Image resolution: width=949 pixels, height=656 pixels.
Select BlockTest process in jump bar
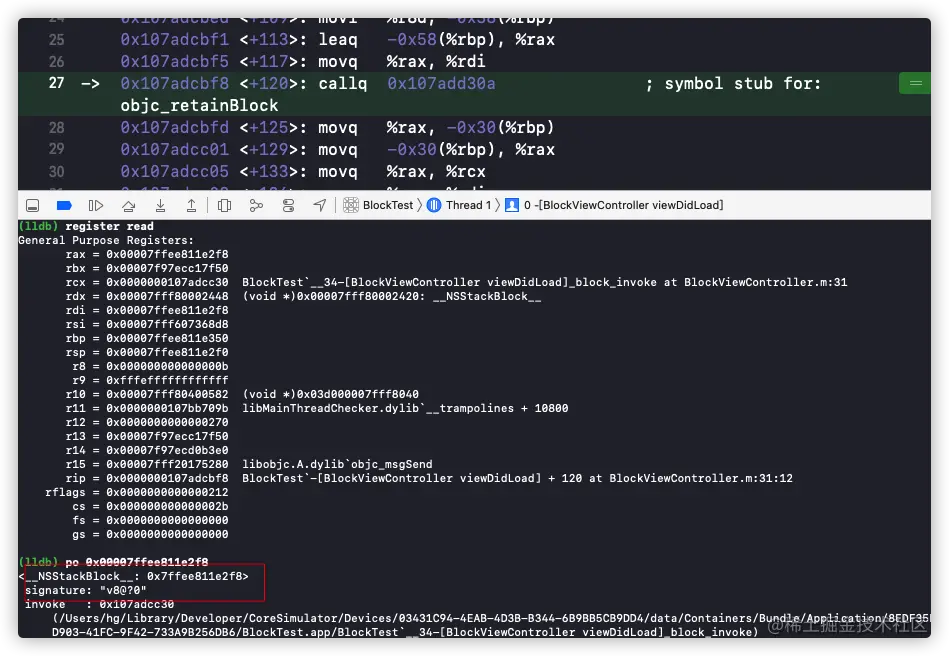(x=387, y=205)
